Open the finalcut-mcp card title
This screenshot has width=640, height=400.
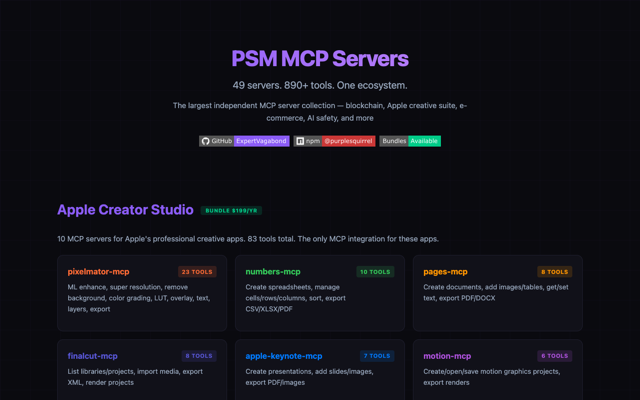point(93,356)
